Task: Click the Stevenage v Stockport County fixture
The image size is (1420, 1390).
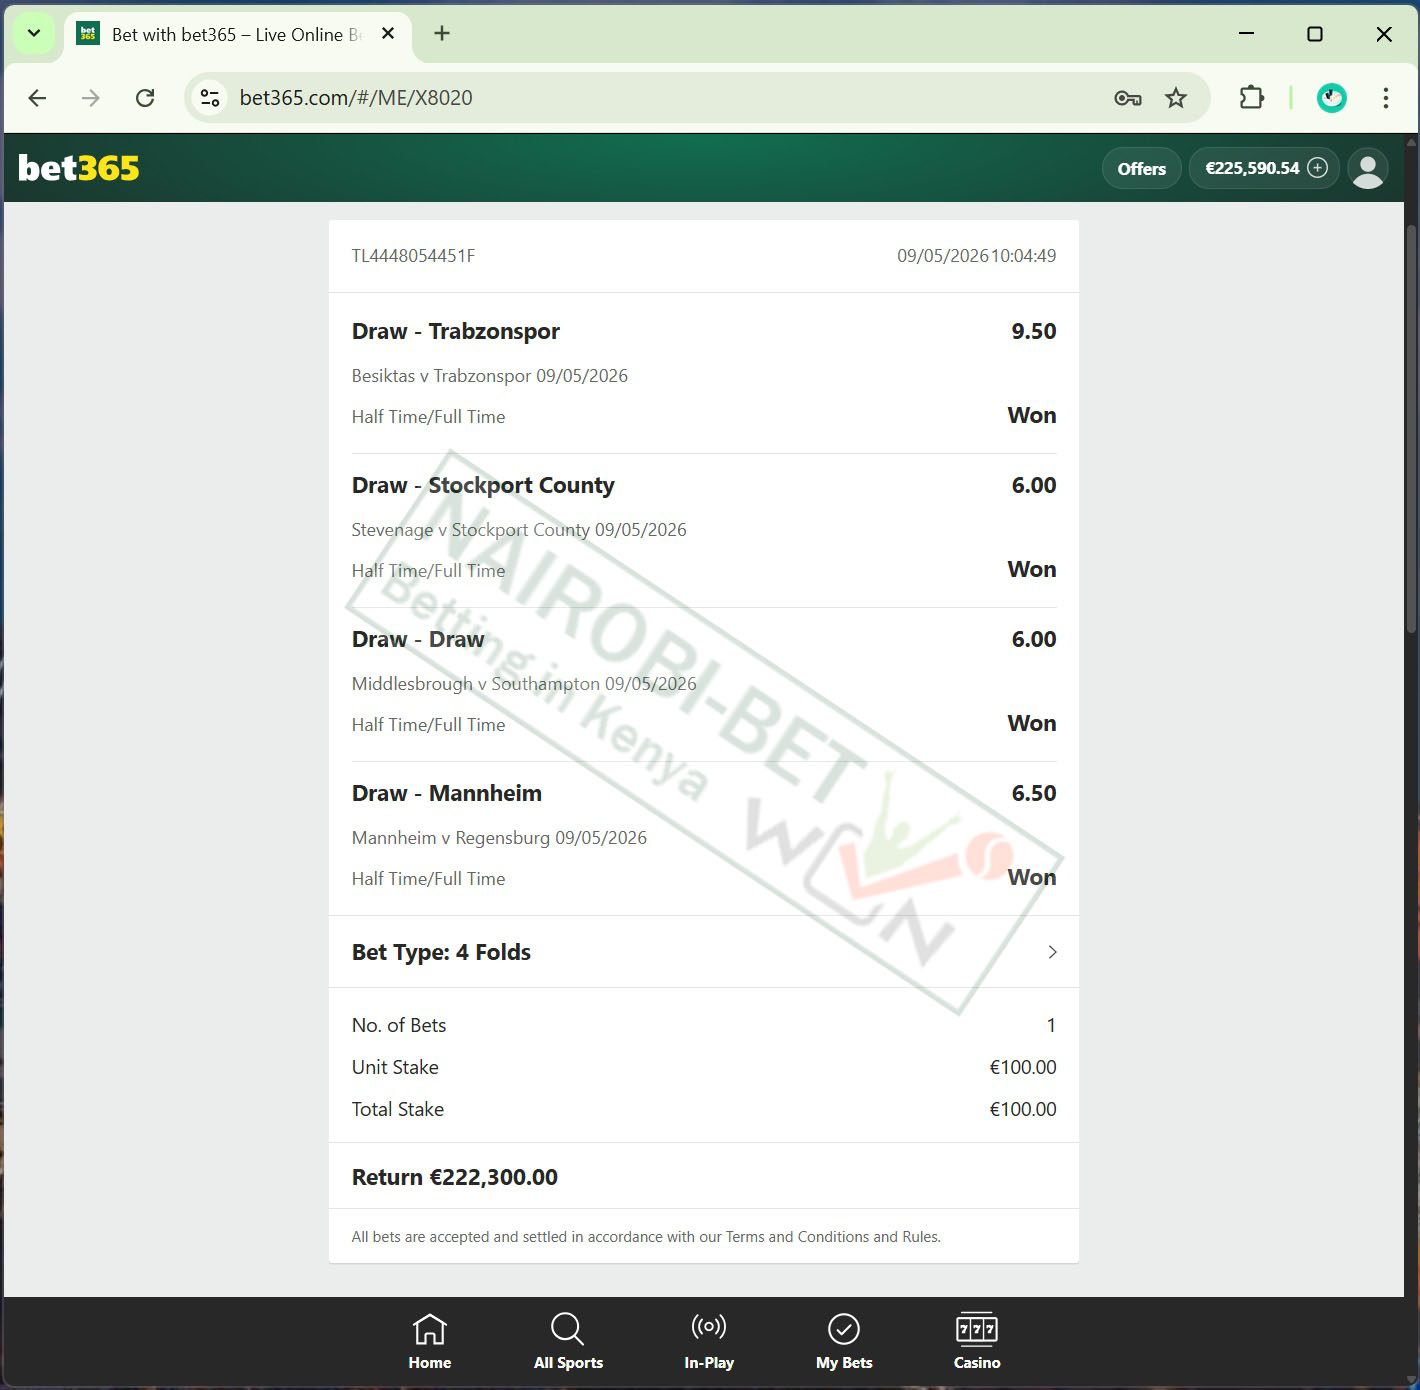Action: [519, 530]
